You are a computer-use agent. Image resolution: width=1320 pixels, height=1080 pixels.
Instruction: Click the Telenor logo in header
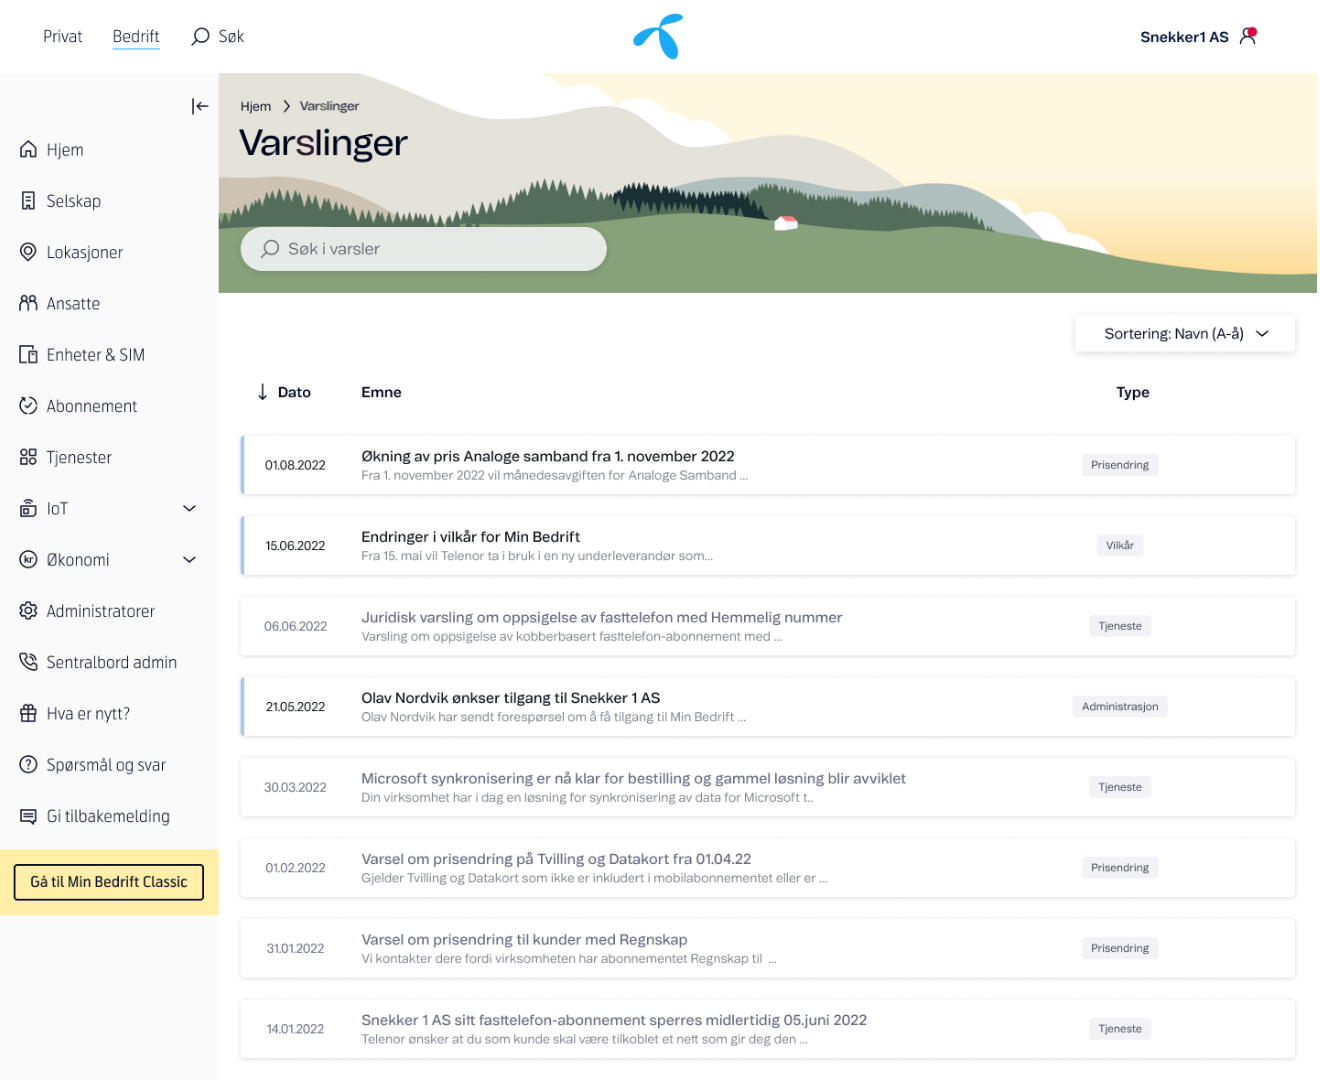pyautogui.click(x=658, y=36)
